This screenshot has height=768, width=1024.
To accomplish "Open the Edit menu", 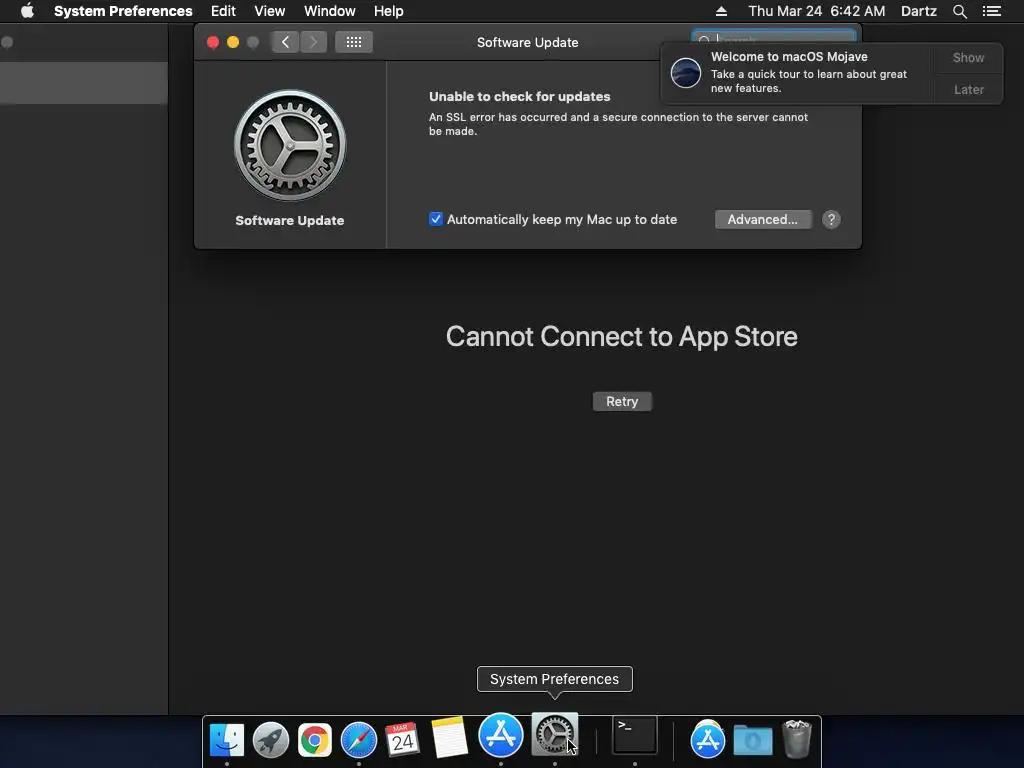I will 223,11.
